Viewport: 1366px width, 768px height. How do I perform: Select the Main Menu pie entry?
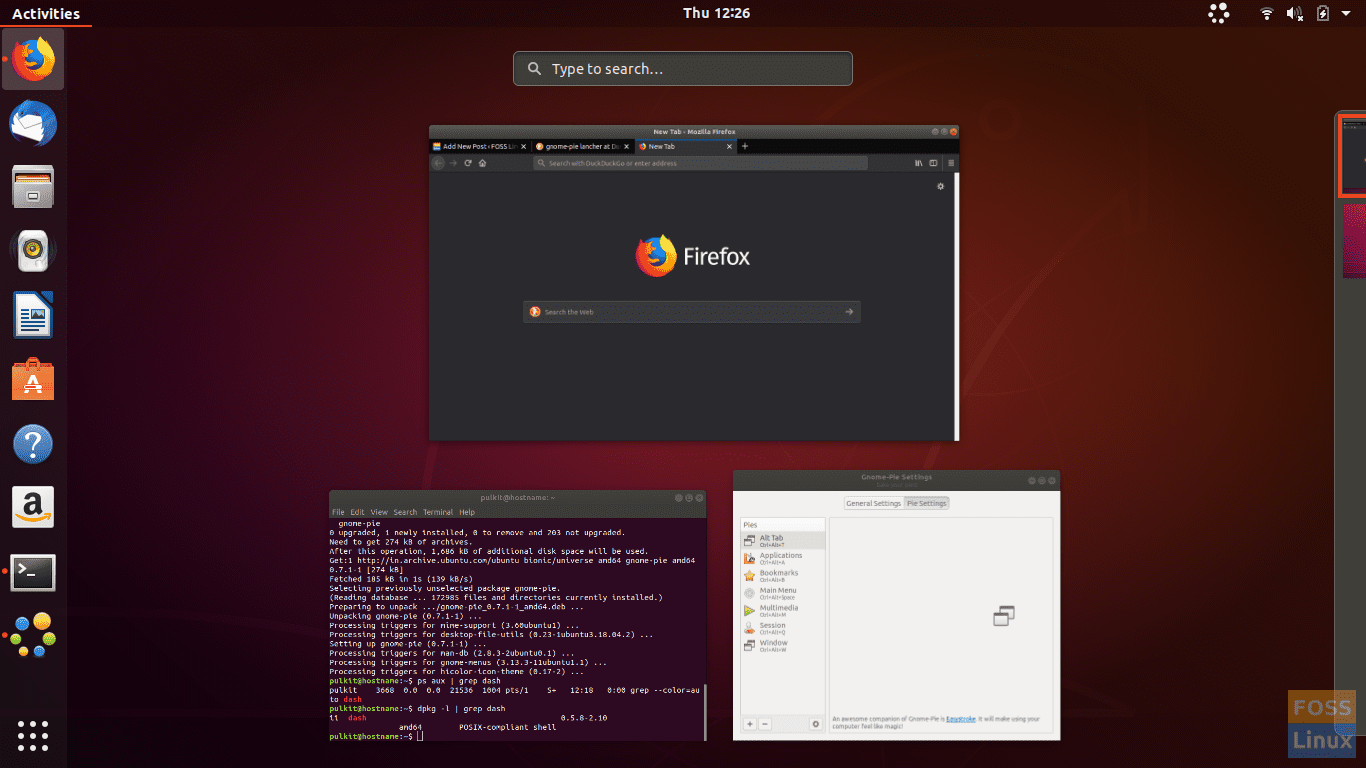[x=779, y=590]
